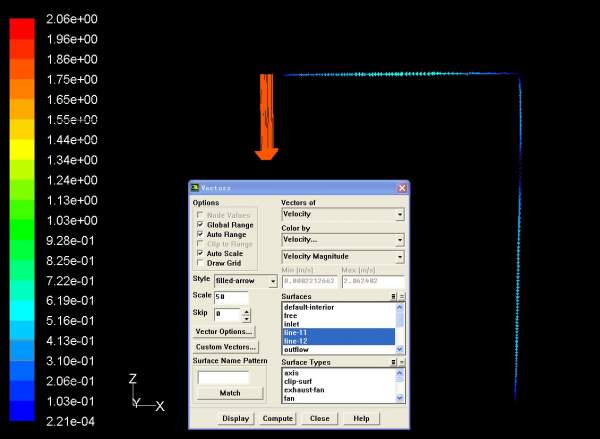Image resolution: width=600 pixels, height=439 pixels.
Task: Click the Match button
Action: click(230, 393)
